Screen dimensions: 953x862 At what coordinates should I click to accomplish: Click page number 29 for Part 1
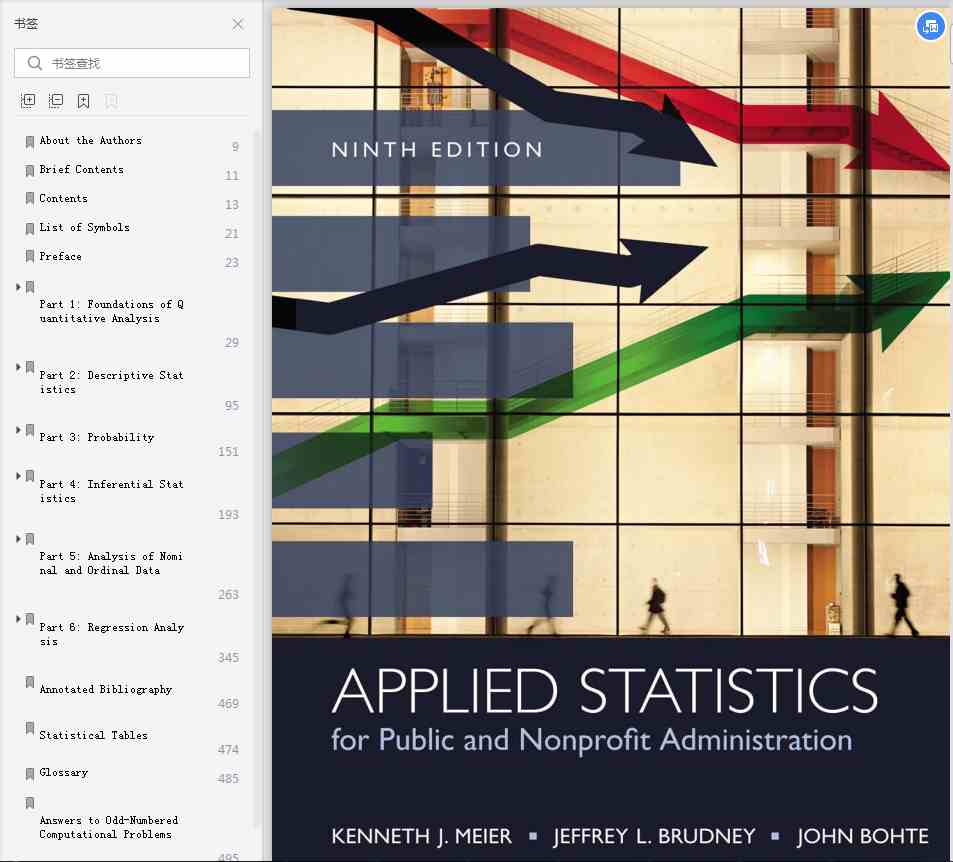232,343
